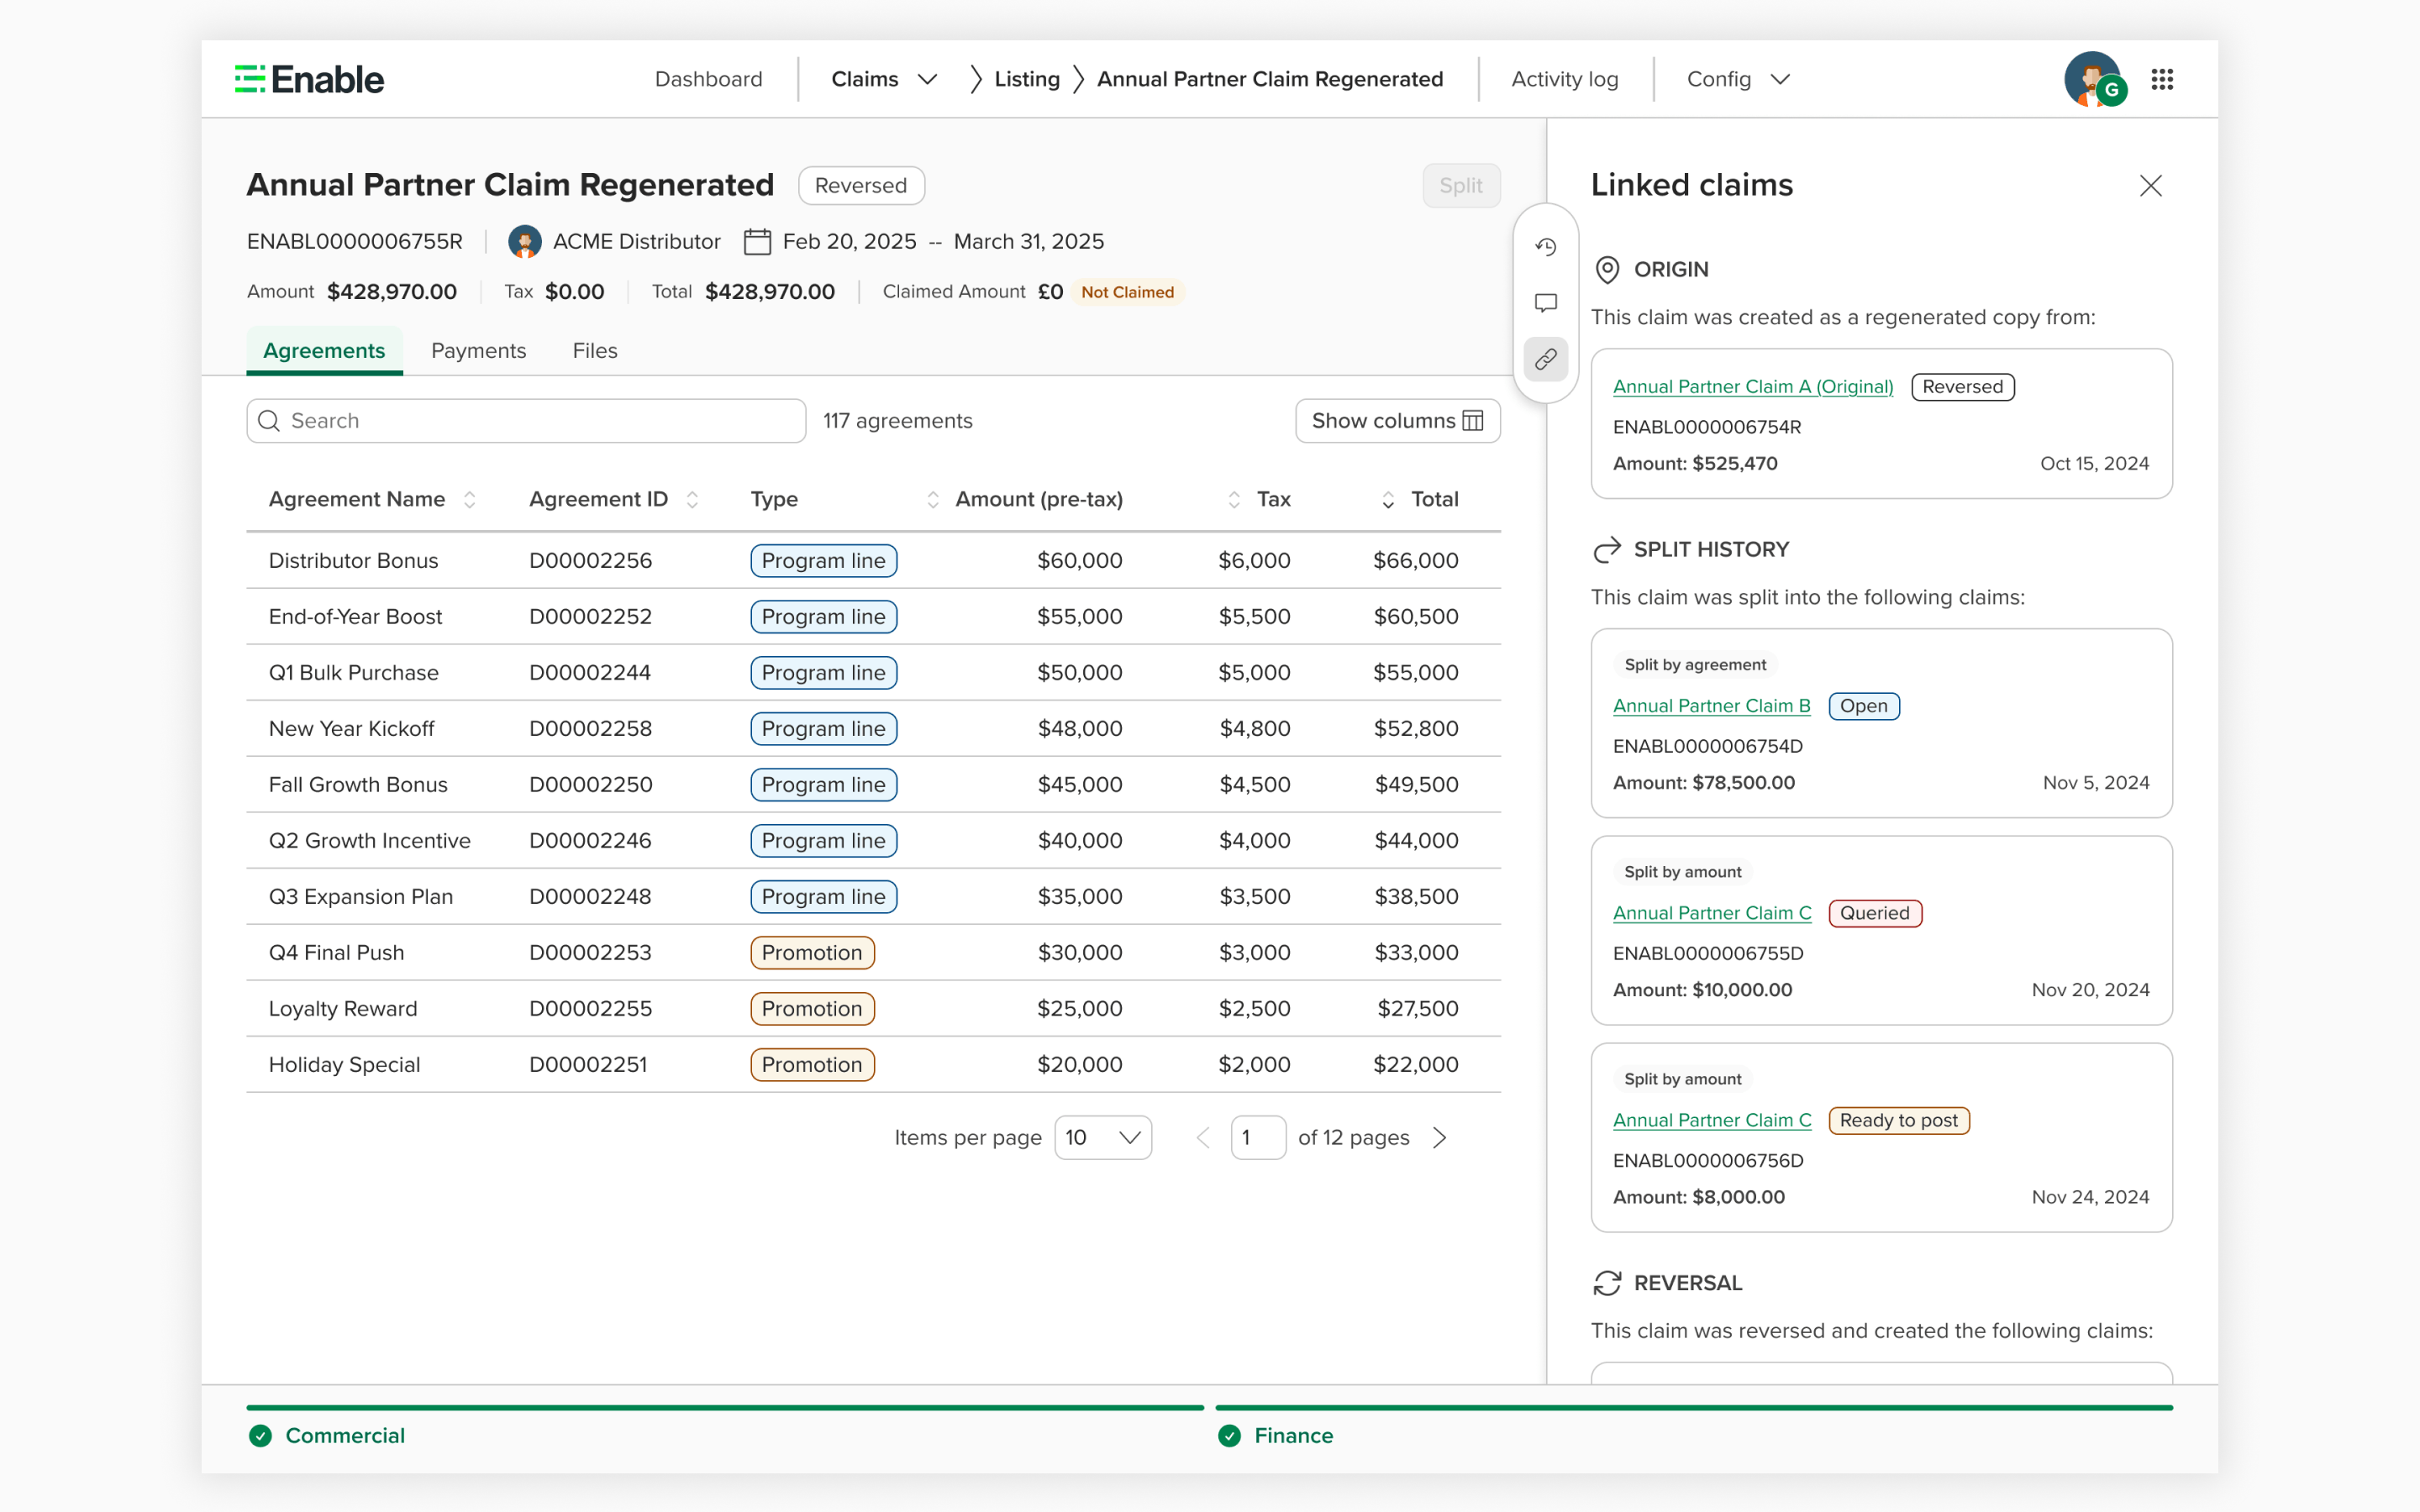Open the Dashboard nav item
This screenshot has width=2420, height=1512.
708,79
